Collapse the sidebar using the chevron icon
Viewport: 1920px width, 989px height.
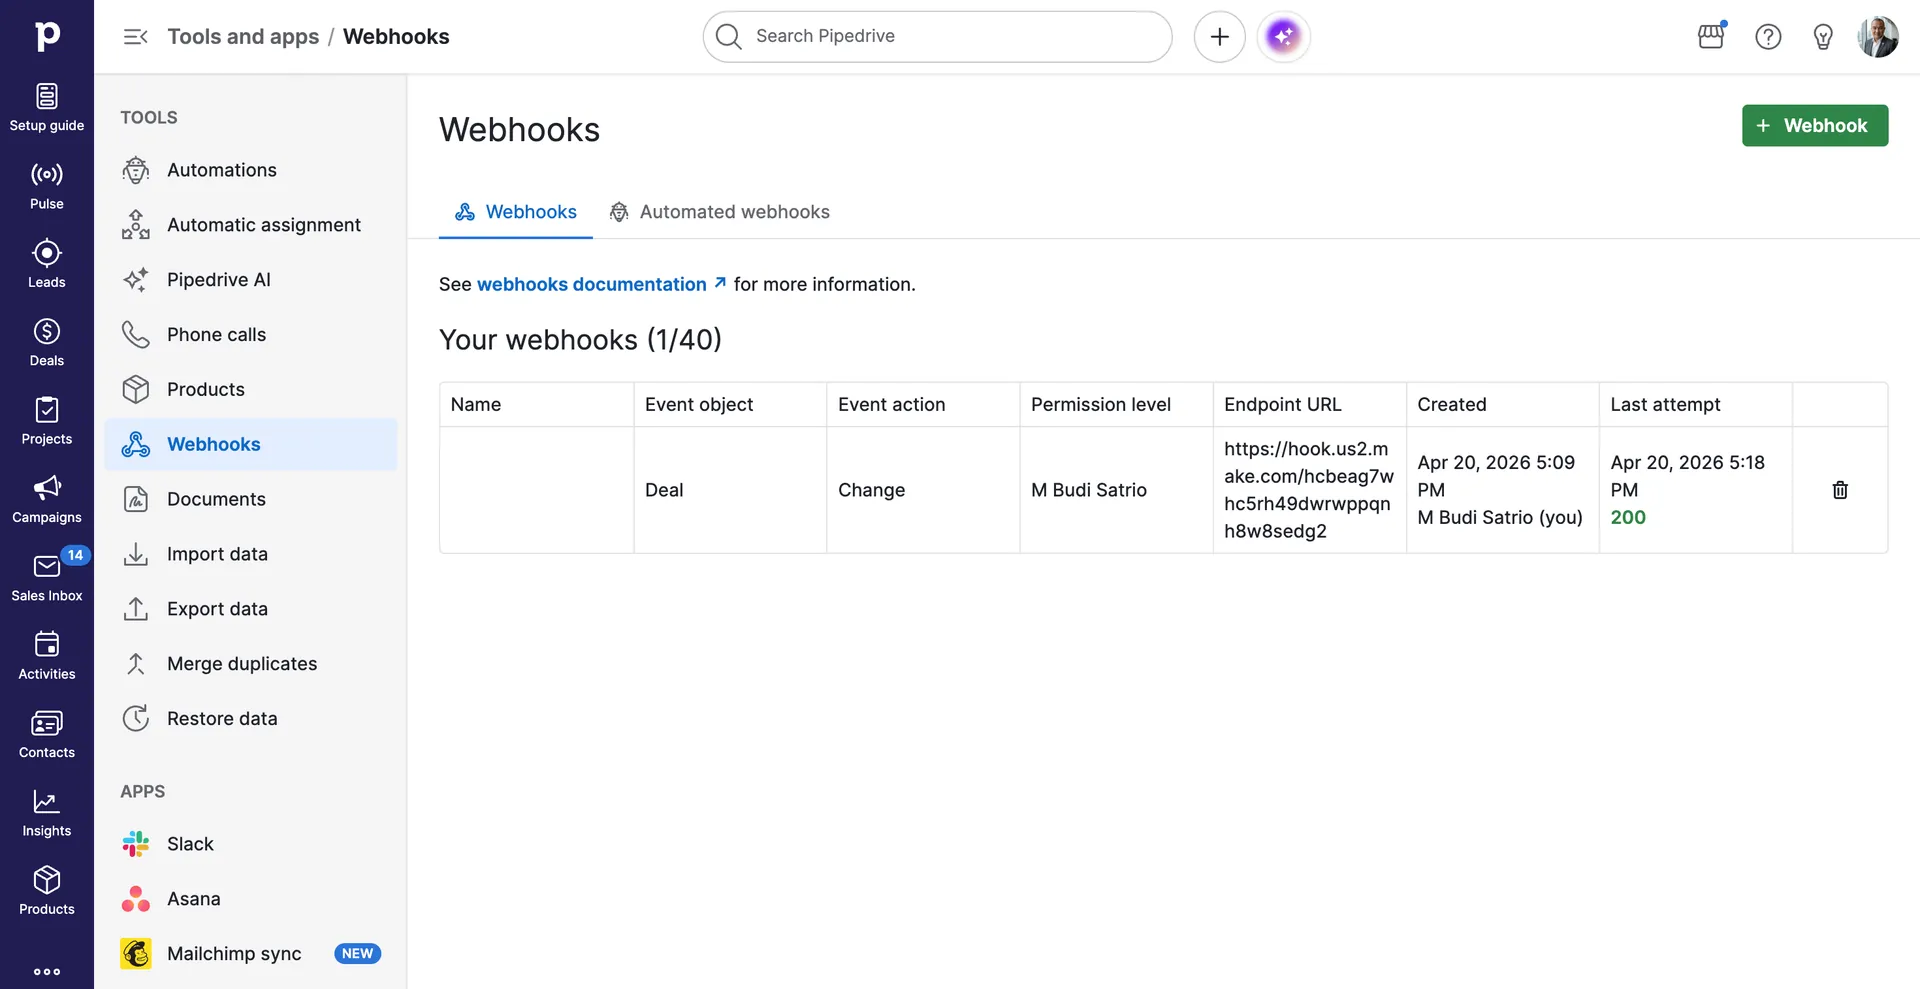coord(135,36)
